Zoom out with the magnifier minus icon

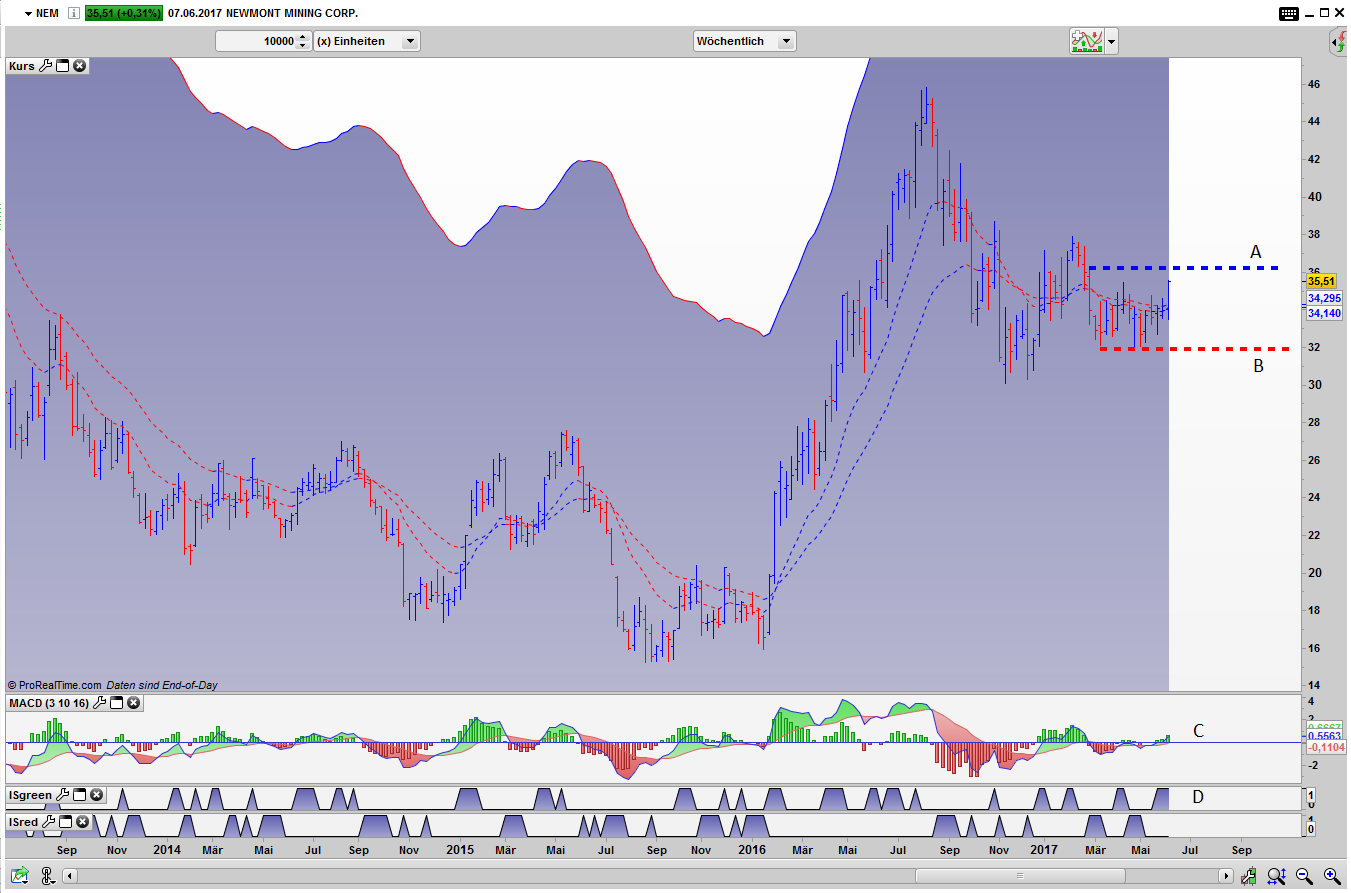(1304, 876)
